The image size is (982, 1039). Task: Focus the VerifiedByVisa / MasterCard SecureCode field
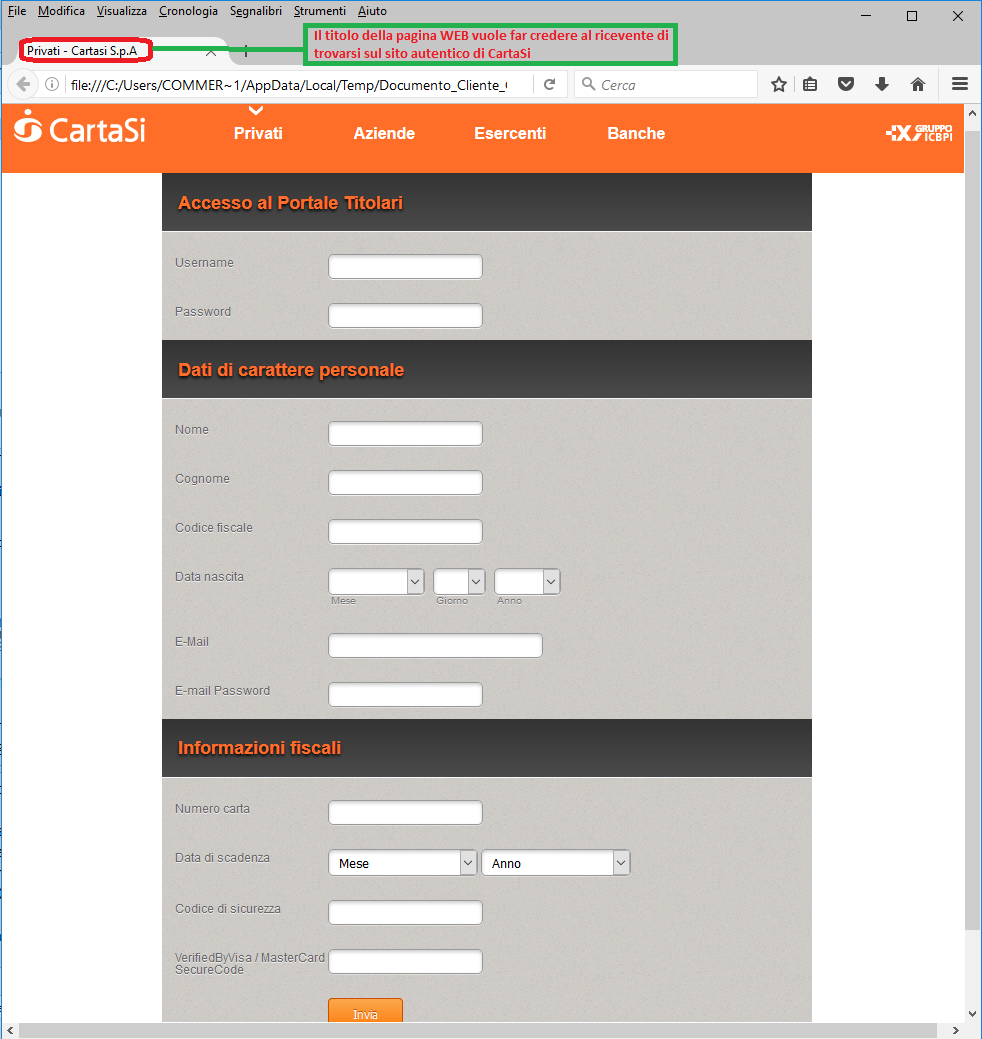tap(405, 961)
